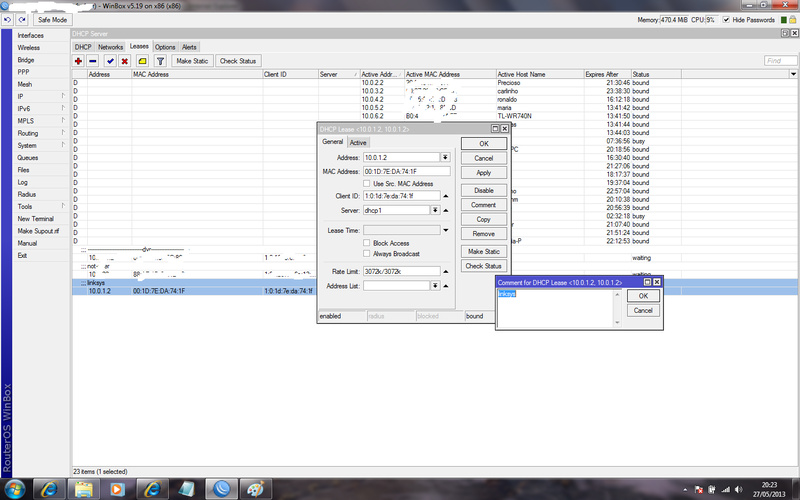Click the green status square icon
Screen dimensions: 800x500
[784, 20]
